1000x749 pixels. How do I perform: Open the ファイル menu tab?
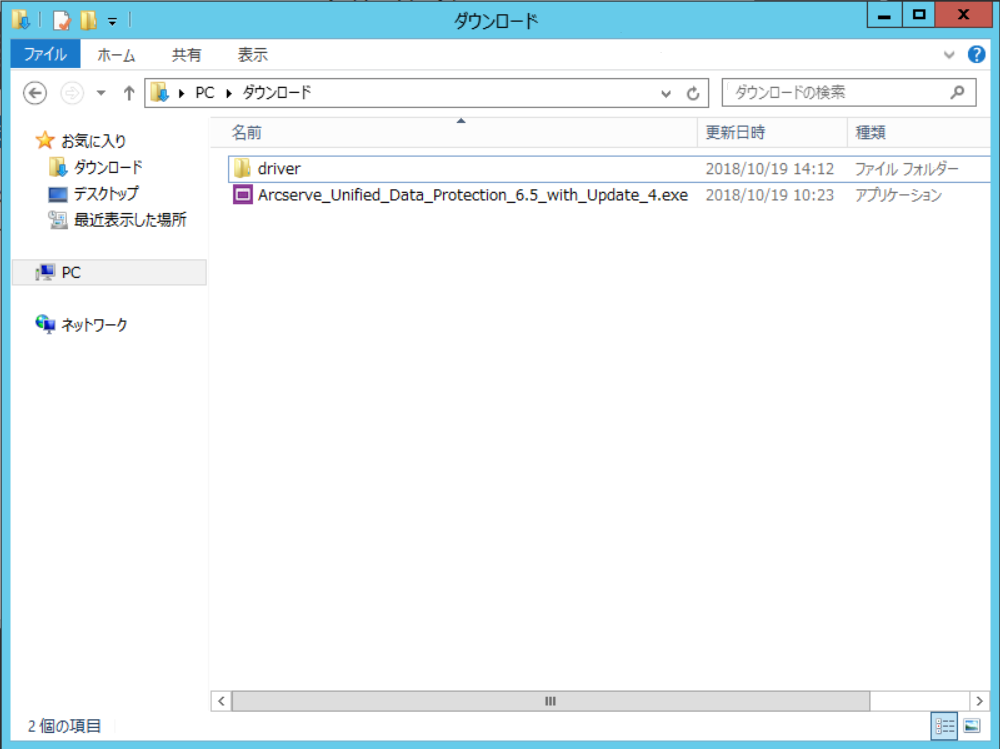point(45,54)
